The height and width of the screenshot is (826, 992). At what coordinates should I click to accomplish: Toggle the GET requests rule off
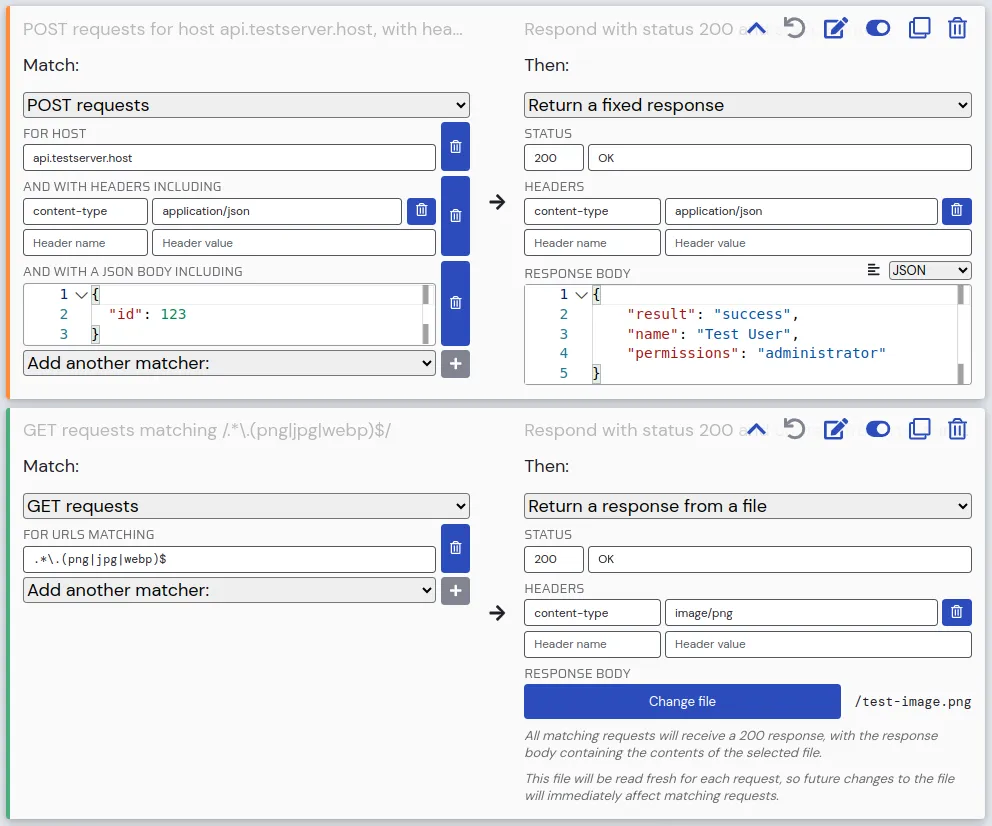pos(877,429)
